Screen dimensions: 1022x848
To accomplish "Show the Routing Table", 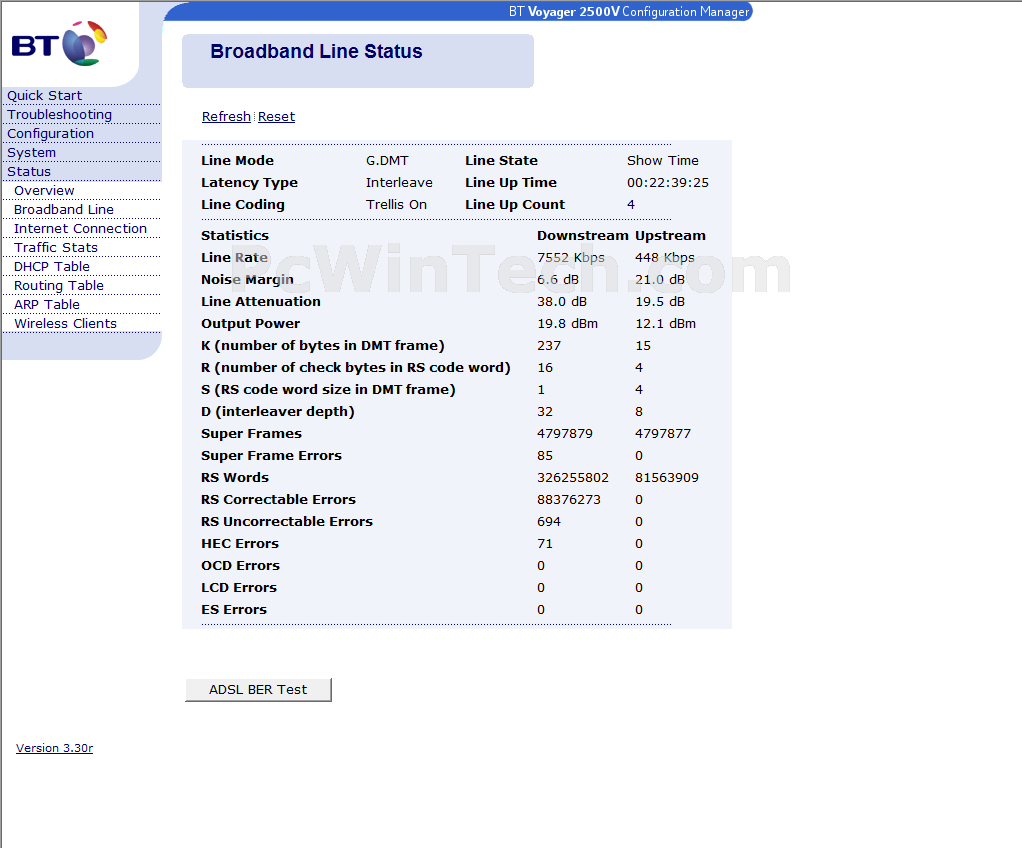I will [59, 285].
